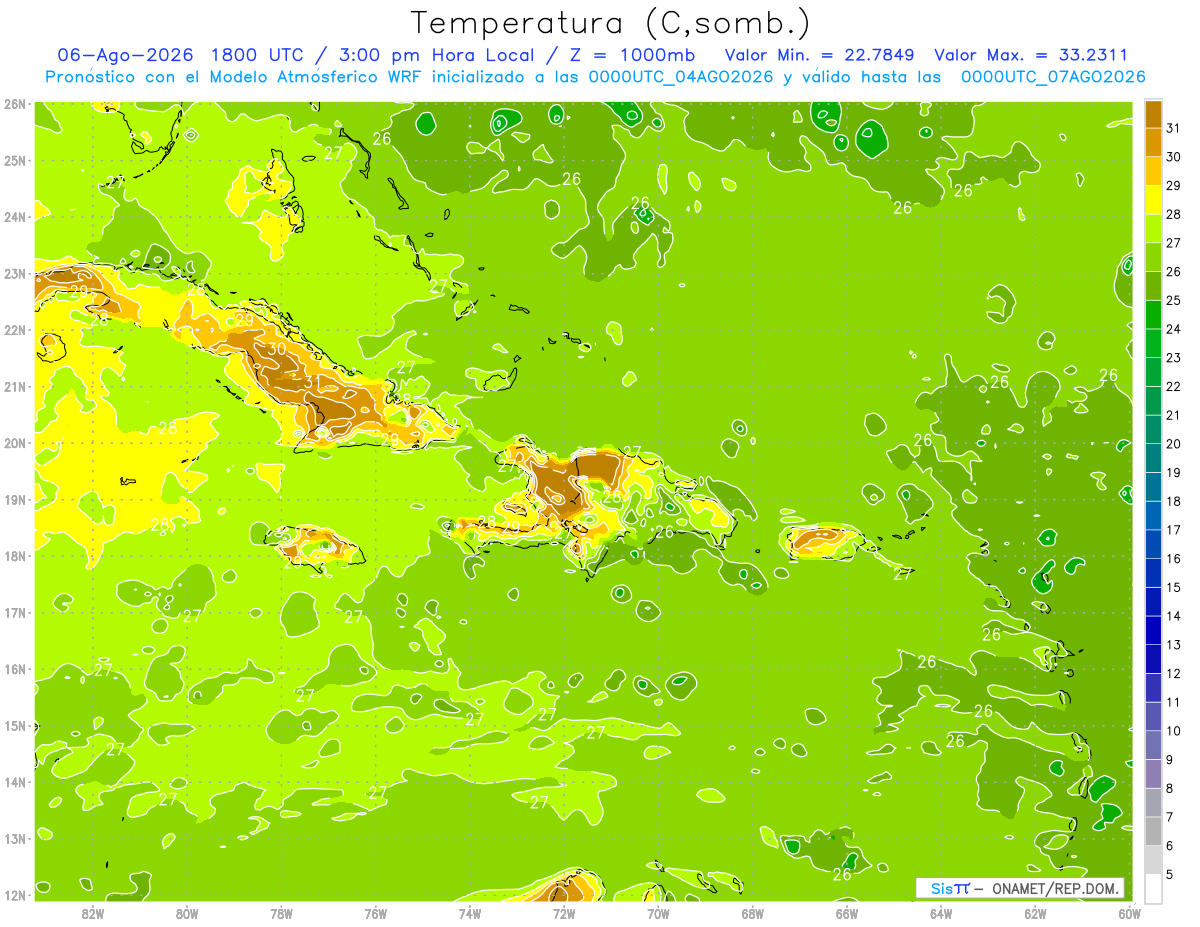Click the initialization stamp '0000UTC_04AGO2026'
This screenshot has width=1200, height=927.
(682, 76)
